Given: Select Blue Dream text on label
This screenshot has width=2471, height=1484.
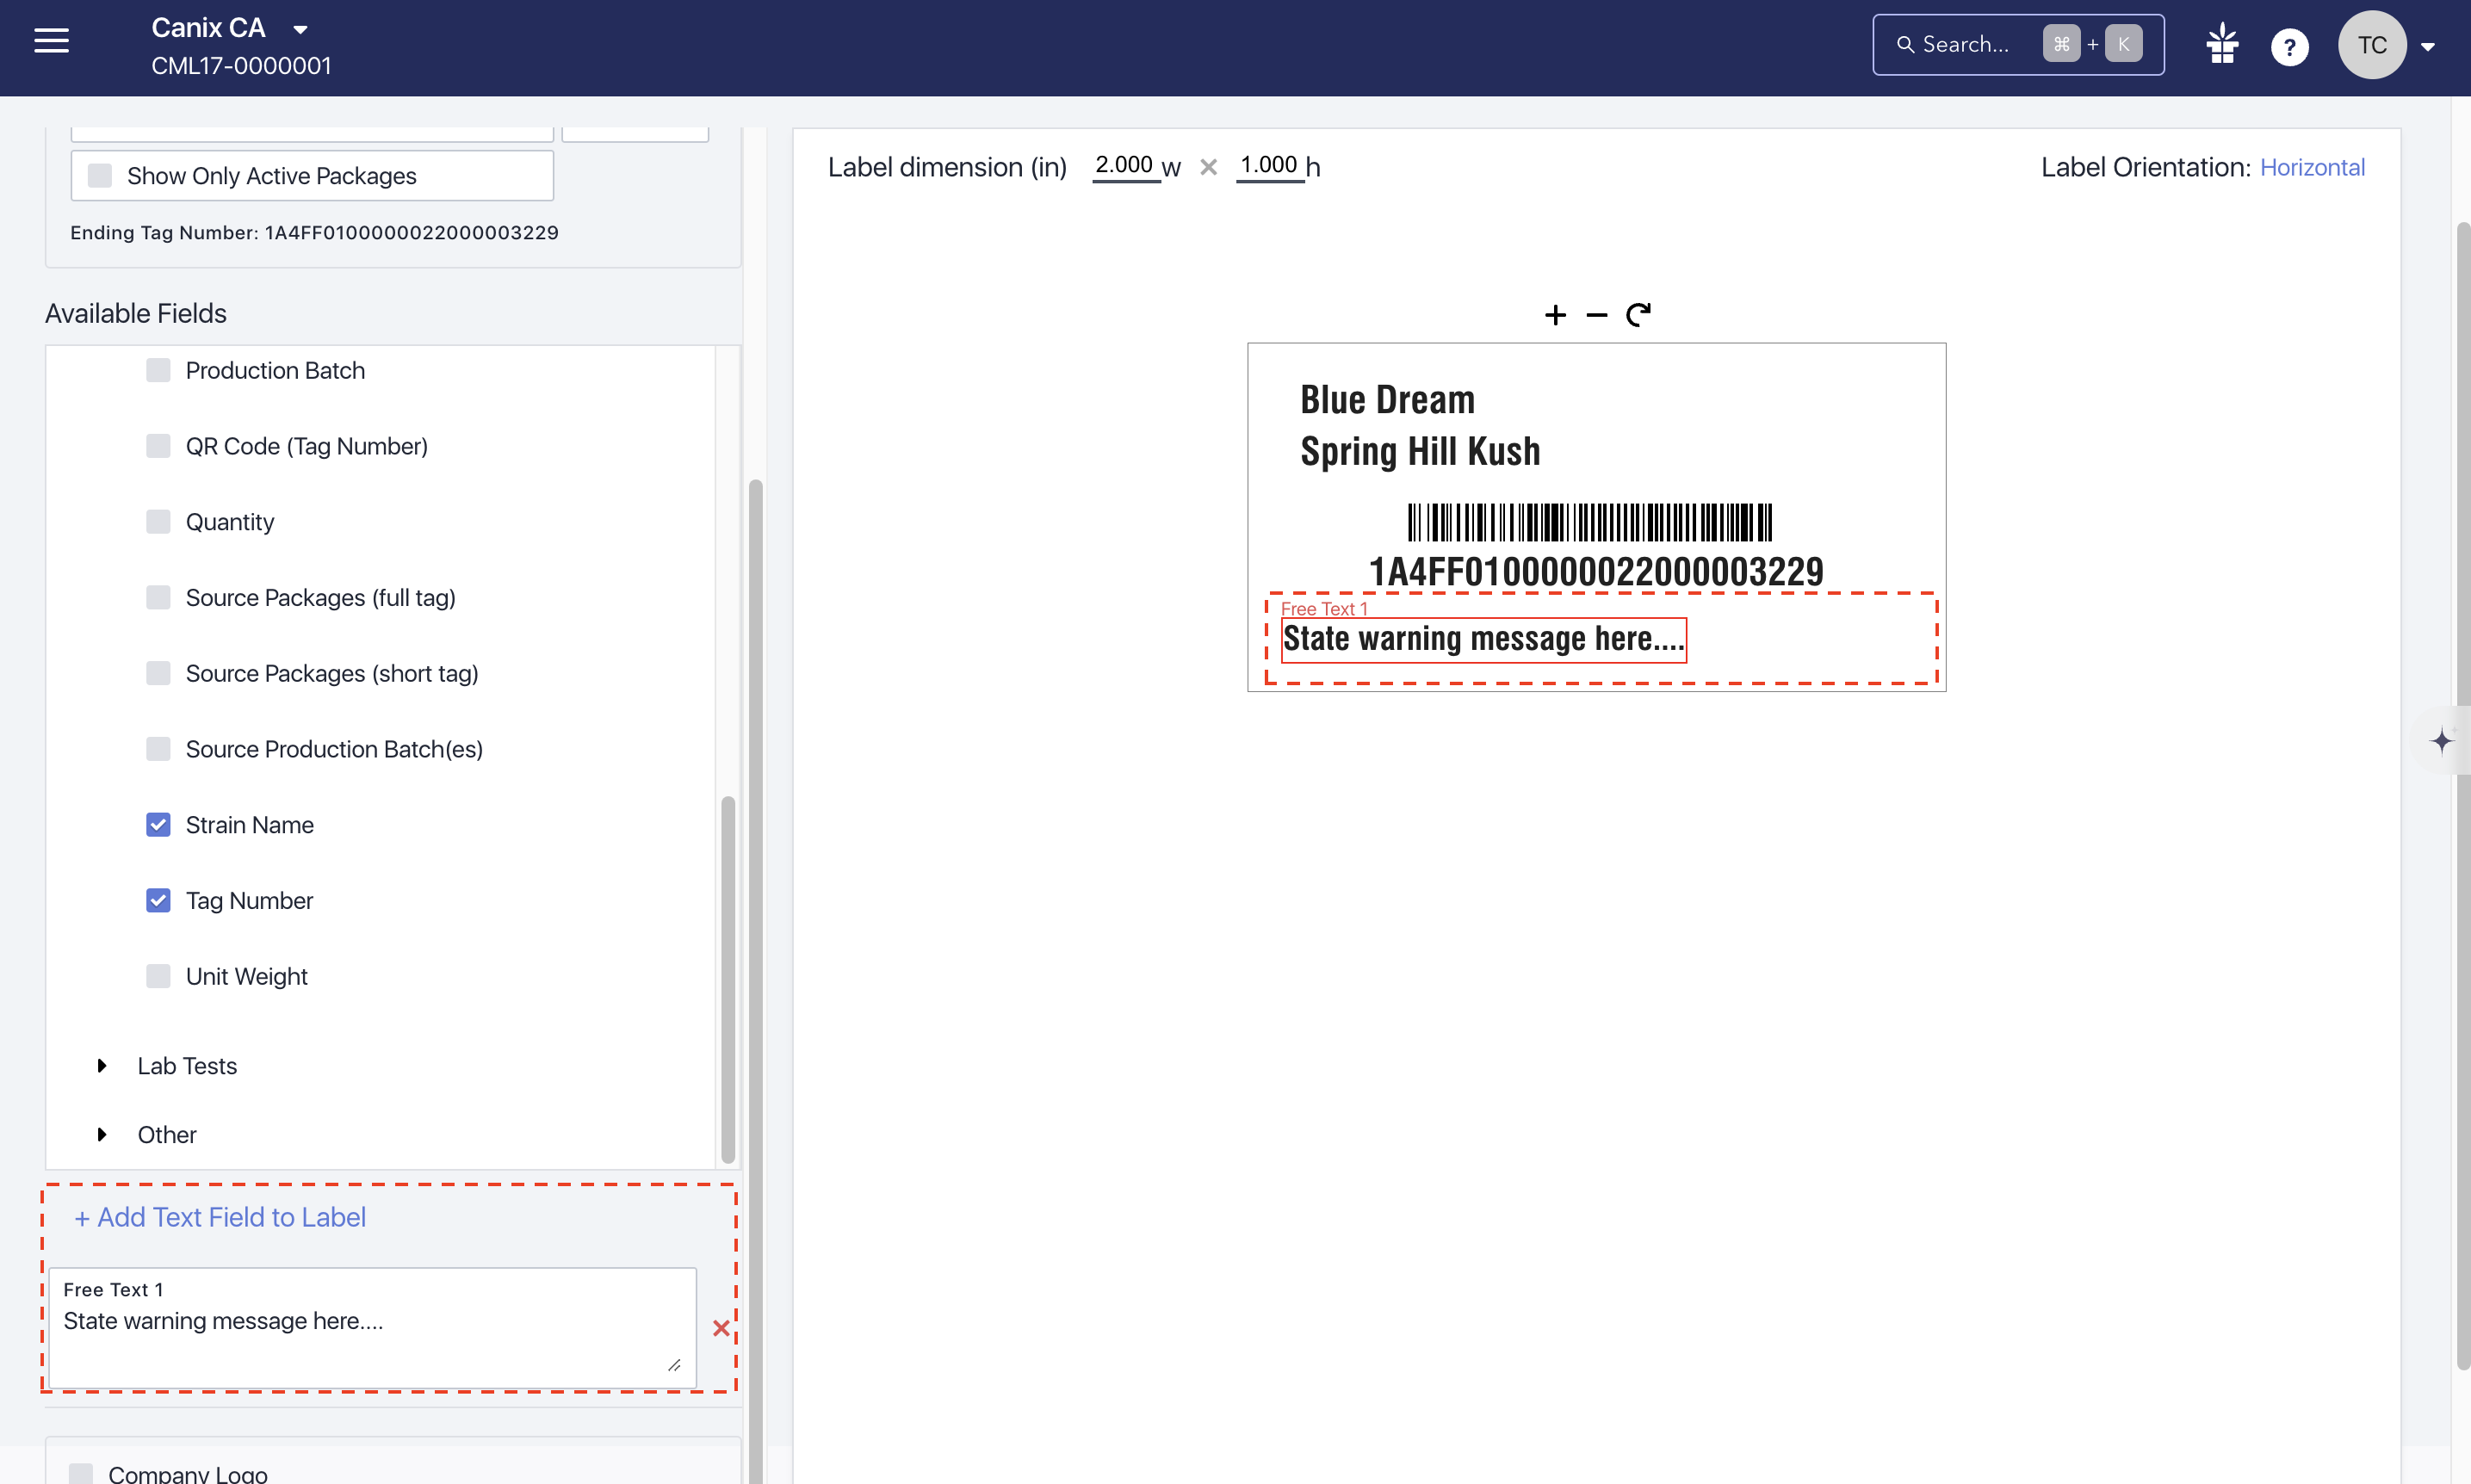Looking at the screenshot, I should click(x=1387, y=400).
